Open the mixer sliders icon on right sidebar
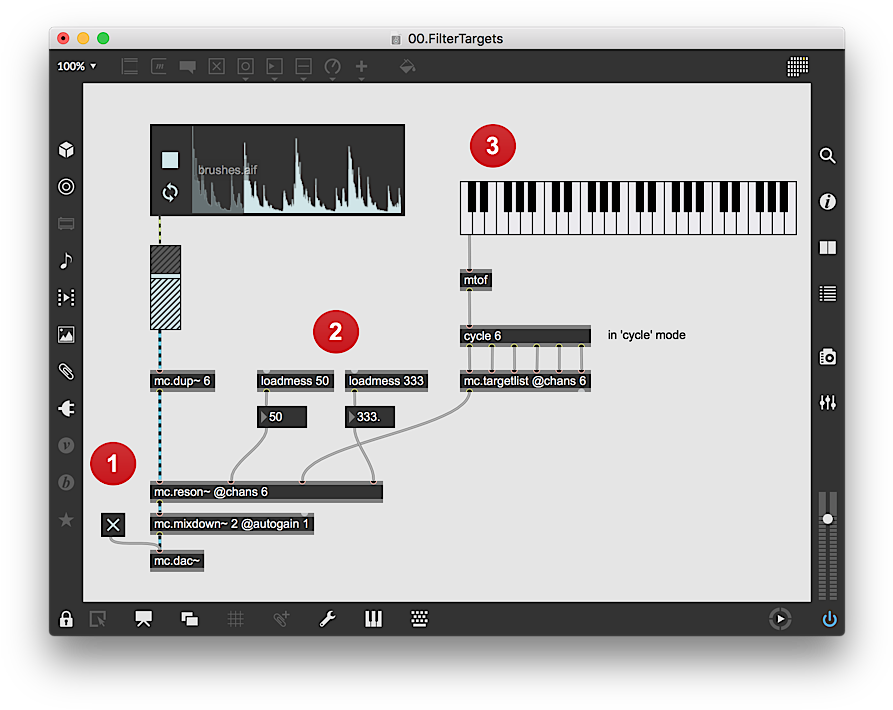893x710 pixels. click(x=827, y=402)
